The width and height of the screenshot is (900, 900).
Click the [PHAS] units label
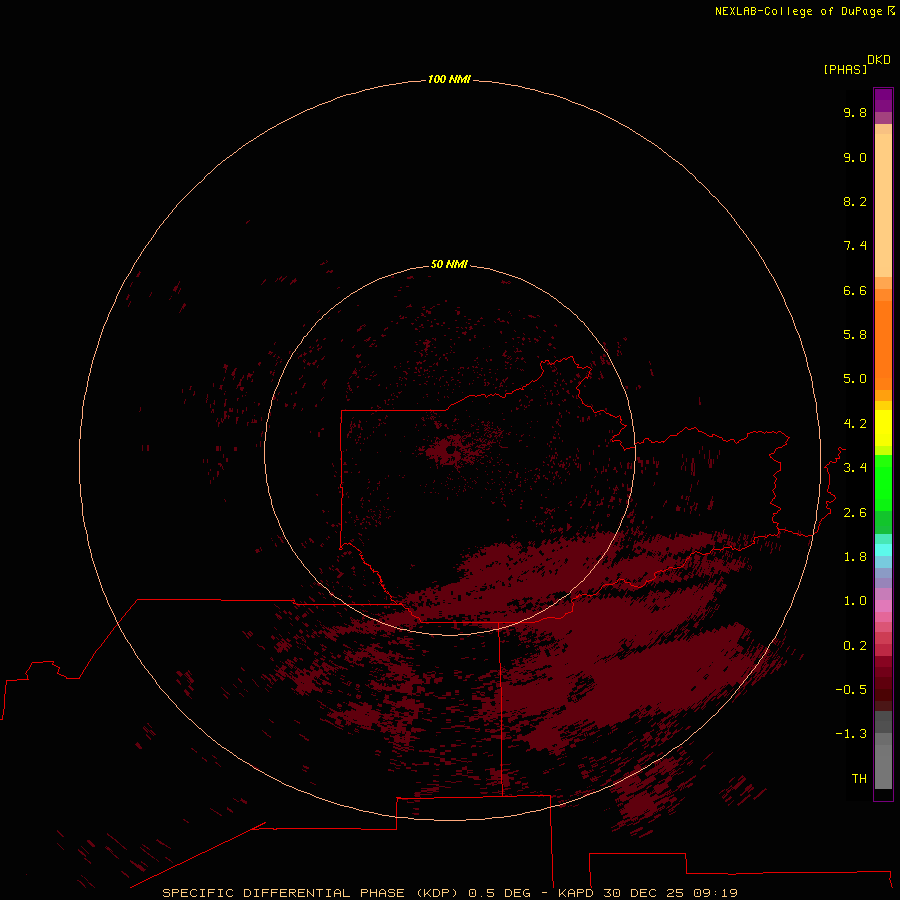pyautogui.click(x=845, y=69)
